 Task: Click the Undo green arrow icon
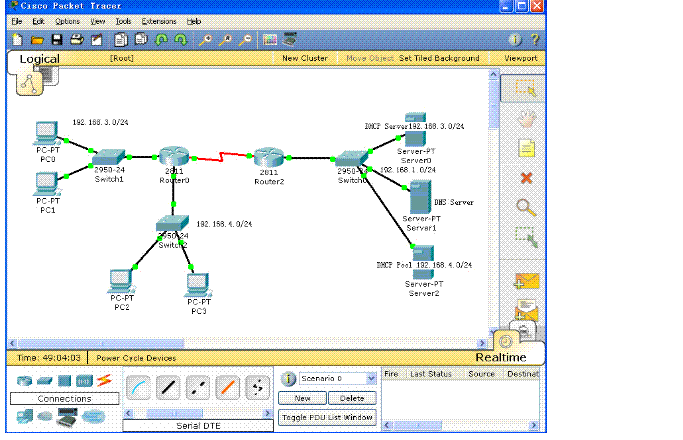pos(161,40)
